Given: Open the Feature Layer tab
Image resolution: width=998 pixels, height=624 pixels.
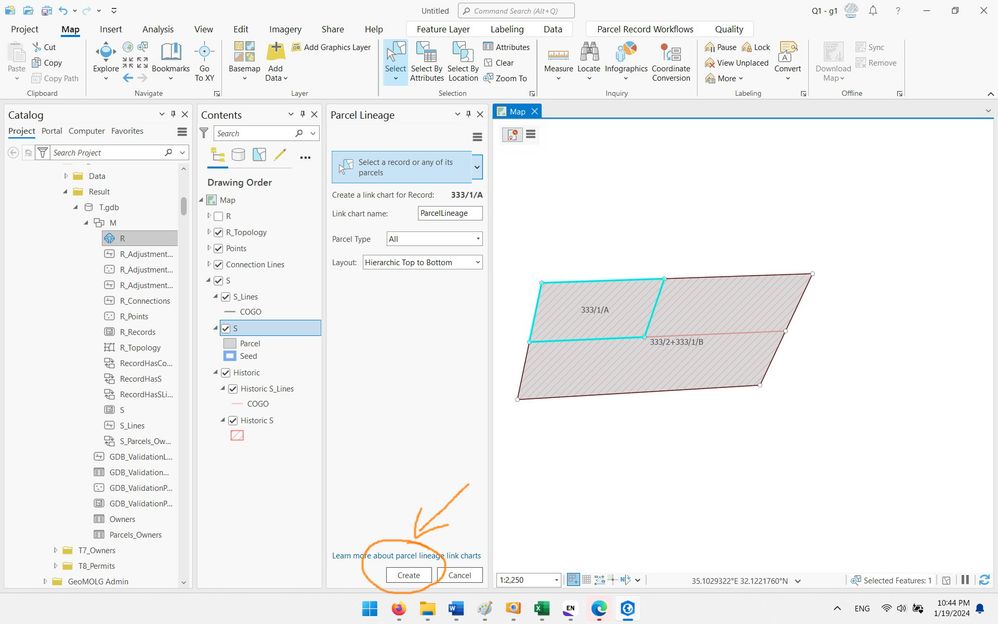Looking at the screenshot, I should point(443,29).
